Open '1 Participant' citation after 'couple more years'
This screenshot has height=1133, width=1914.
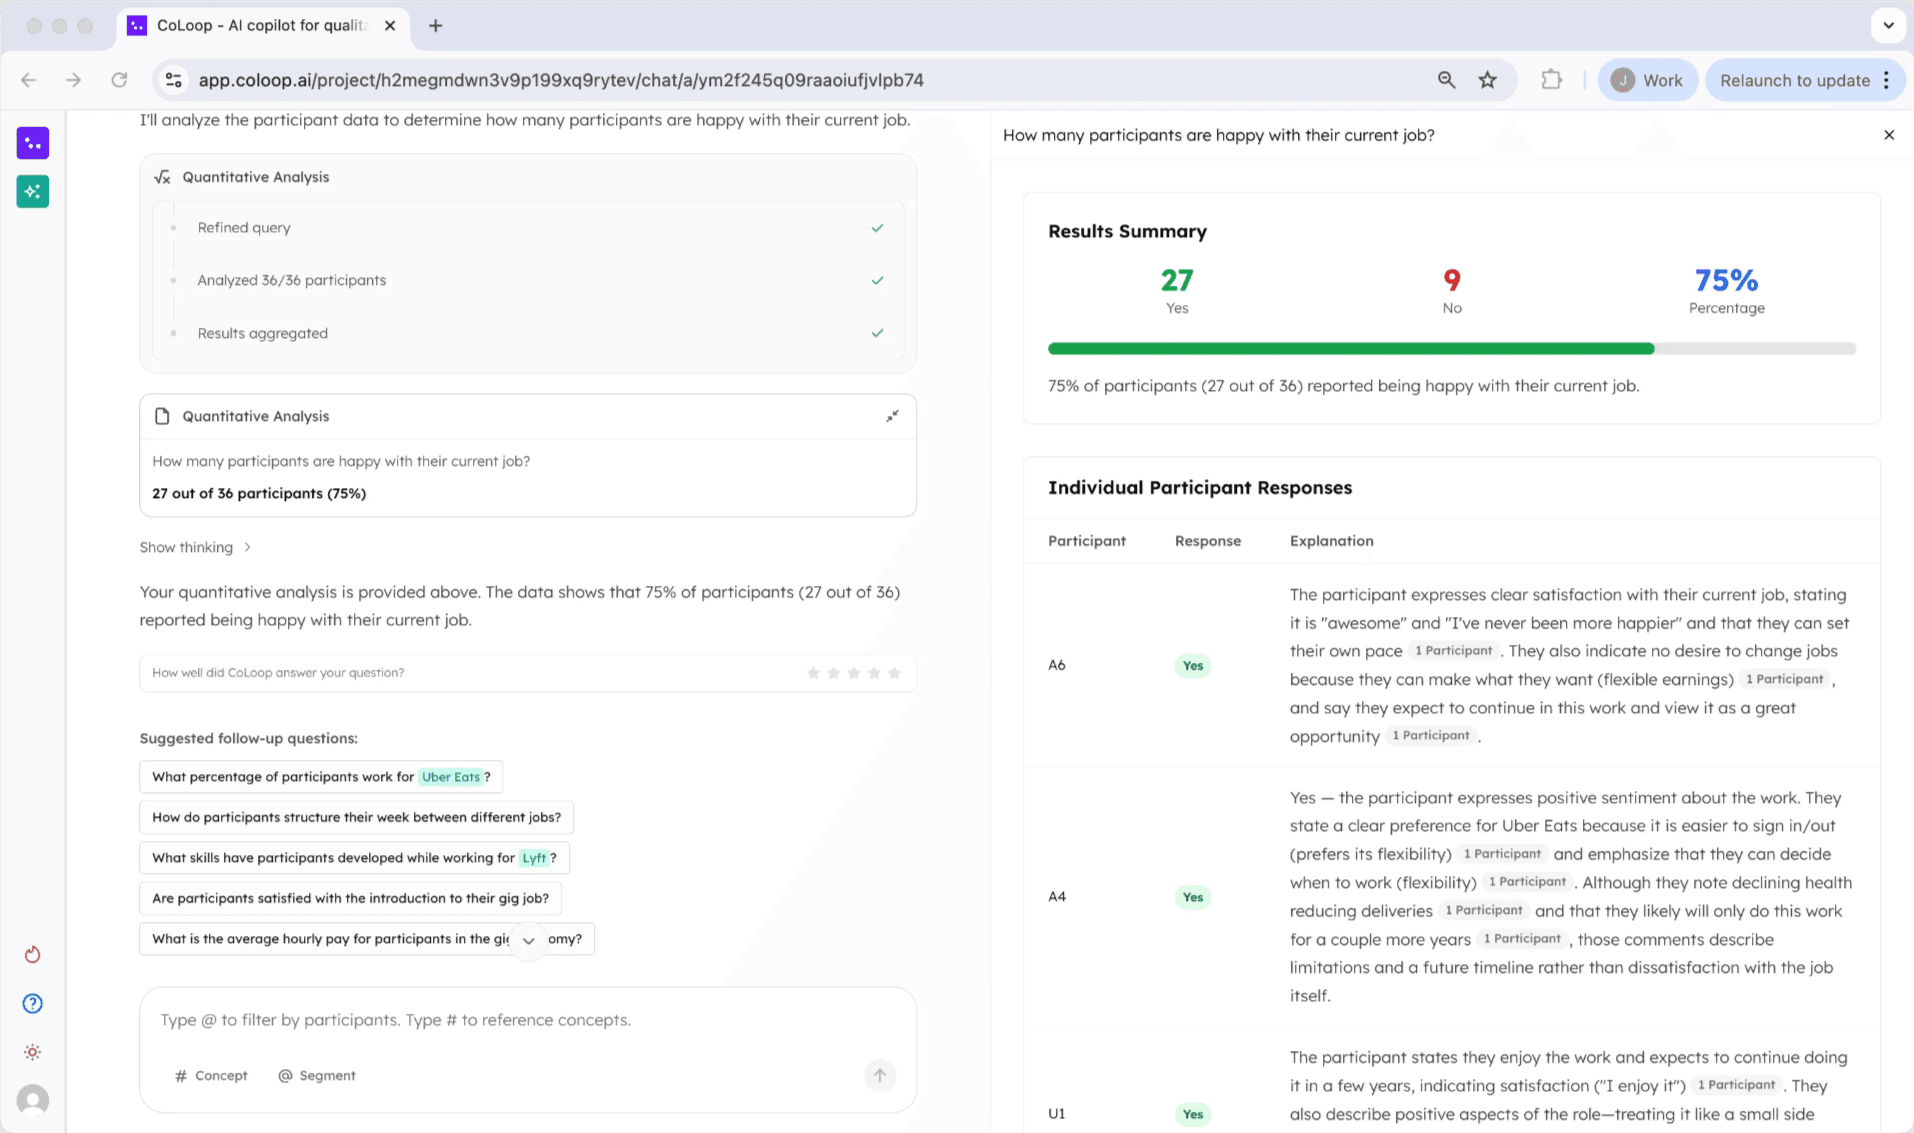click(x=1522, y=939)
